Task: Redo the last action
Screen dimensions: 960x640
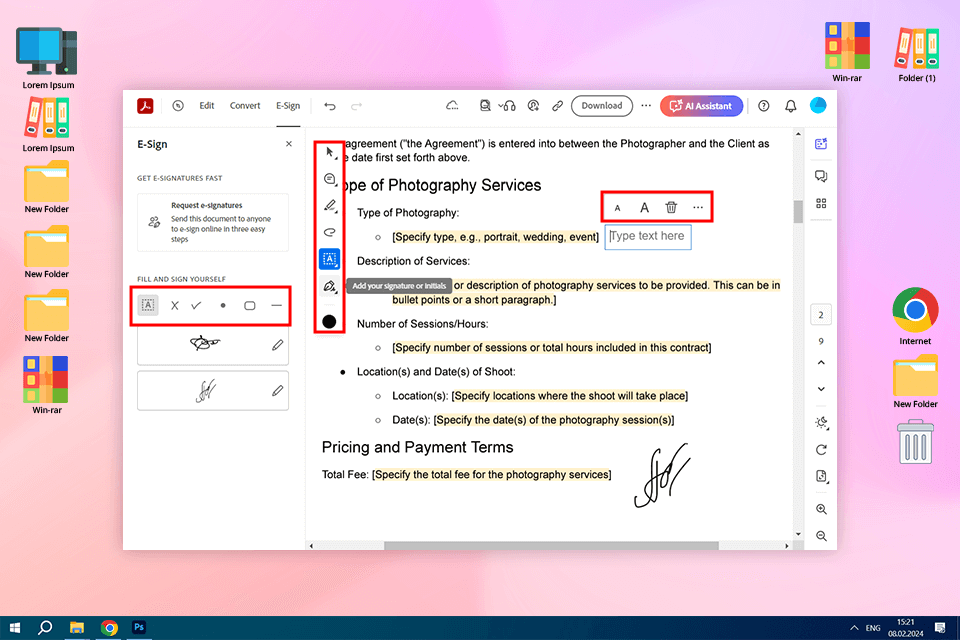Action: 356,106
